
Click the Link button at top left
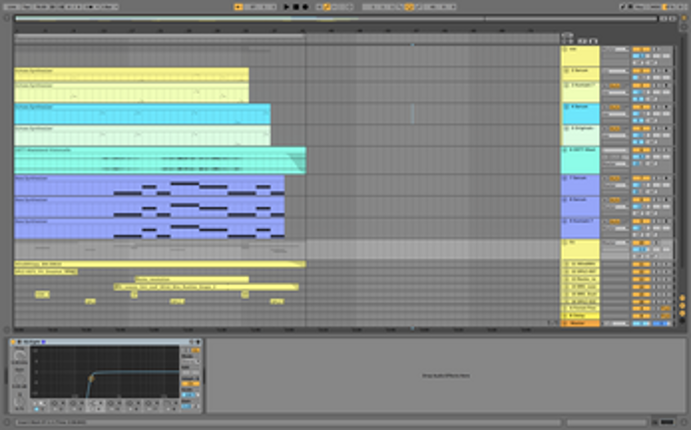(x=11, y=7)
